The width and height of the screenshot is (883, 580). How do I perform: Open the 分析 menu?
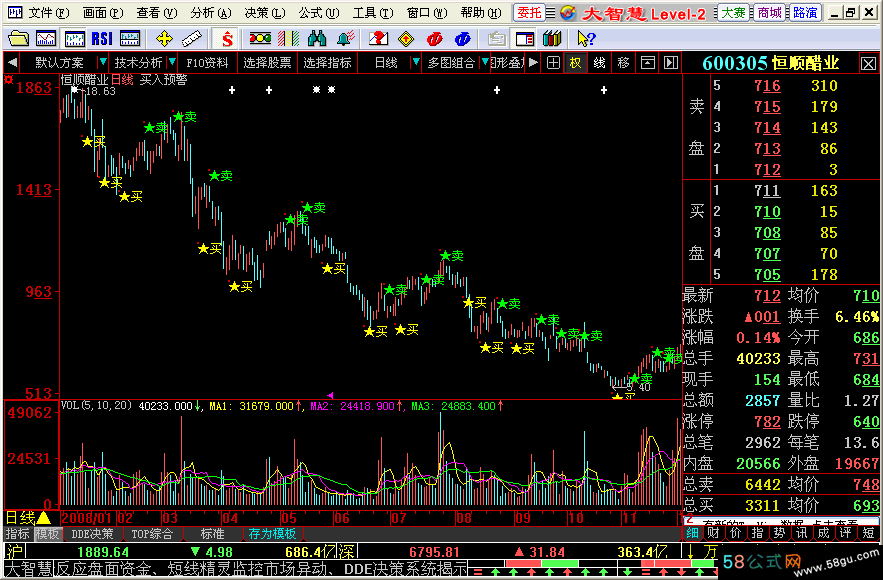[x=202, y=13]
